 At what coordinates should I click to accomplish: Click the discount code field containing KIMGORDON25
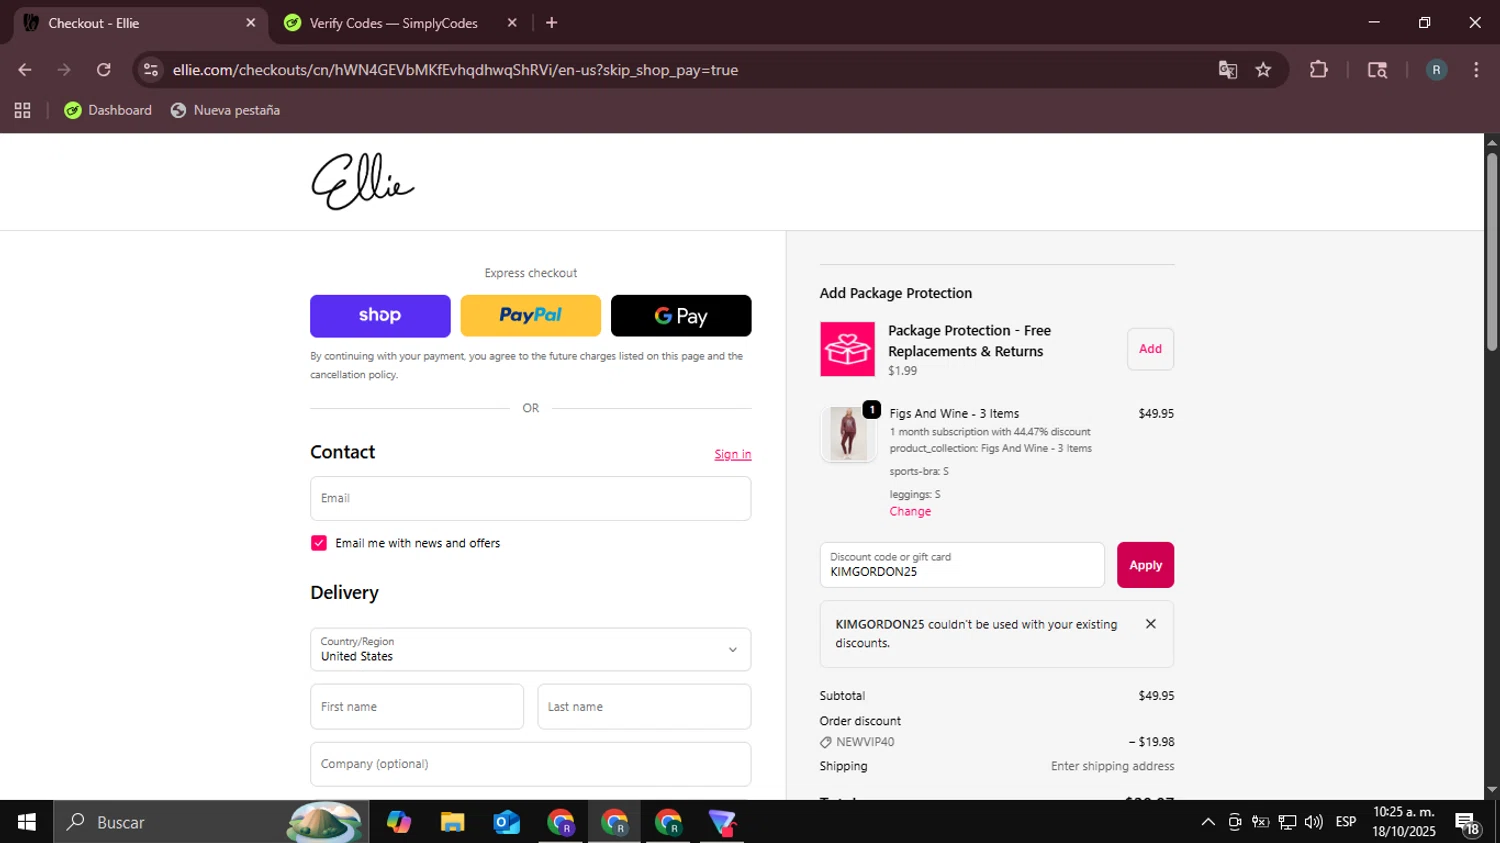[x=962, y=565]
